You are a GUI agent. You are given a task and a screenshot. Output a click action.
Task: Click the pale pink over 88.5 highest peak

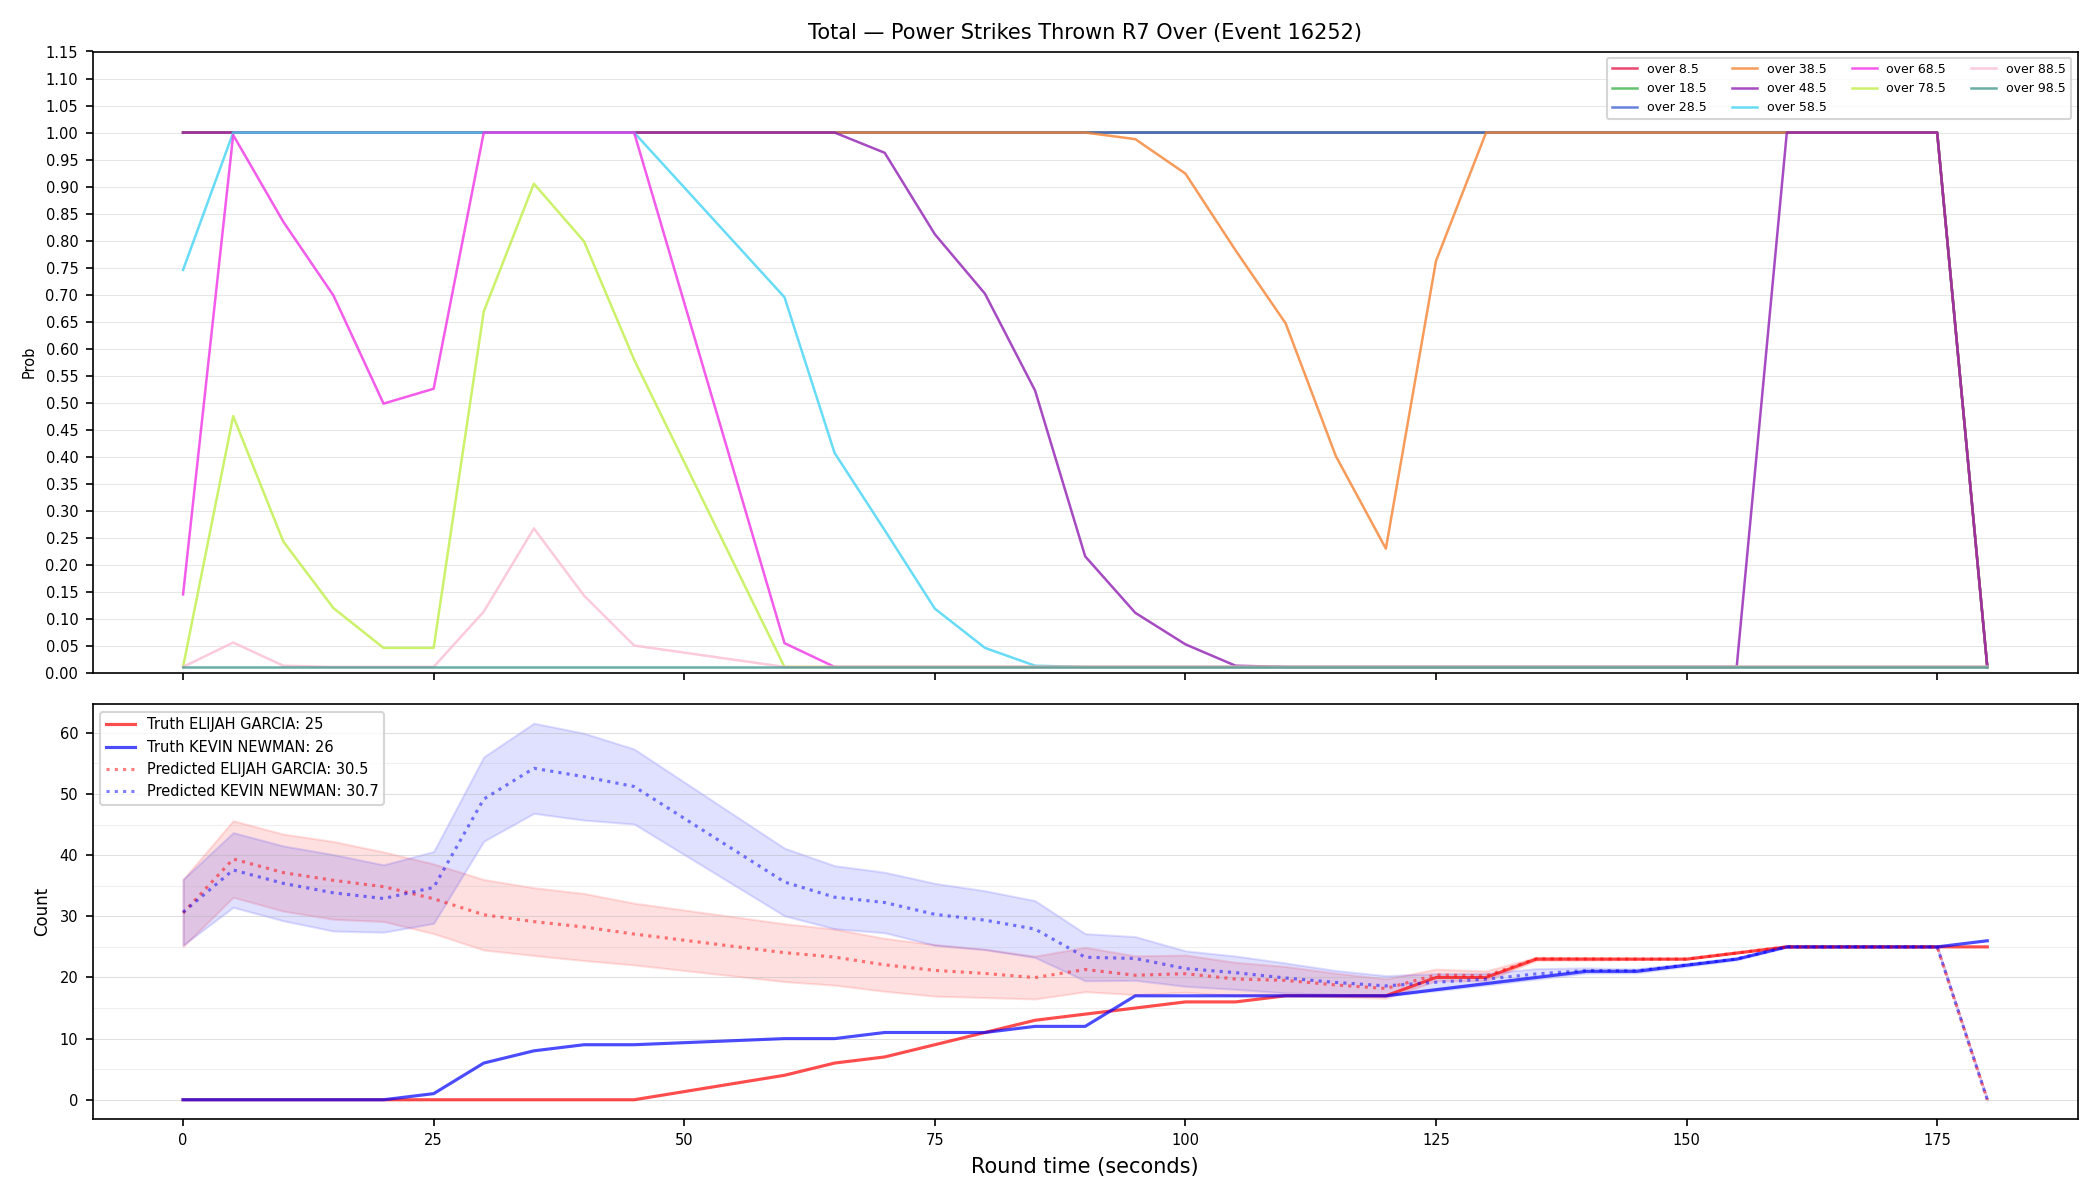534,528
